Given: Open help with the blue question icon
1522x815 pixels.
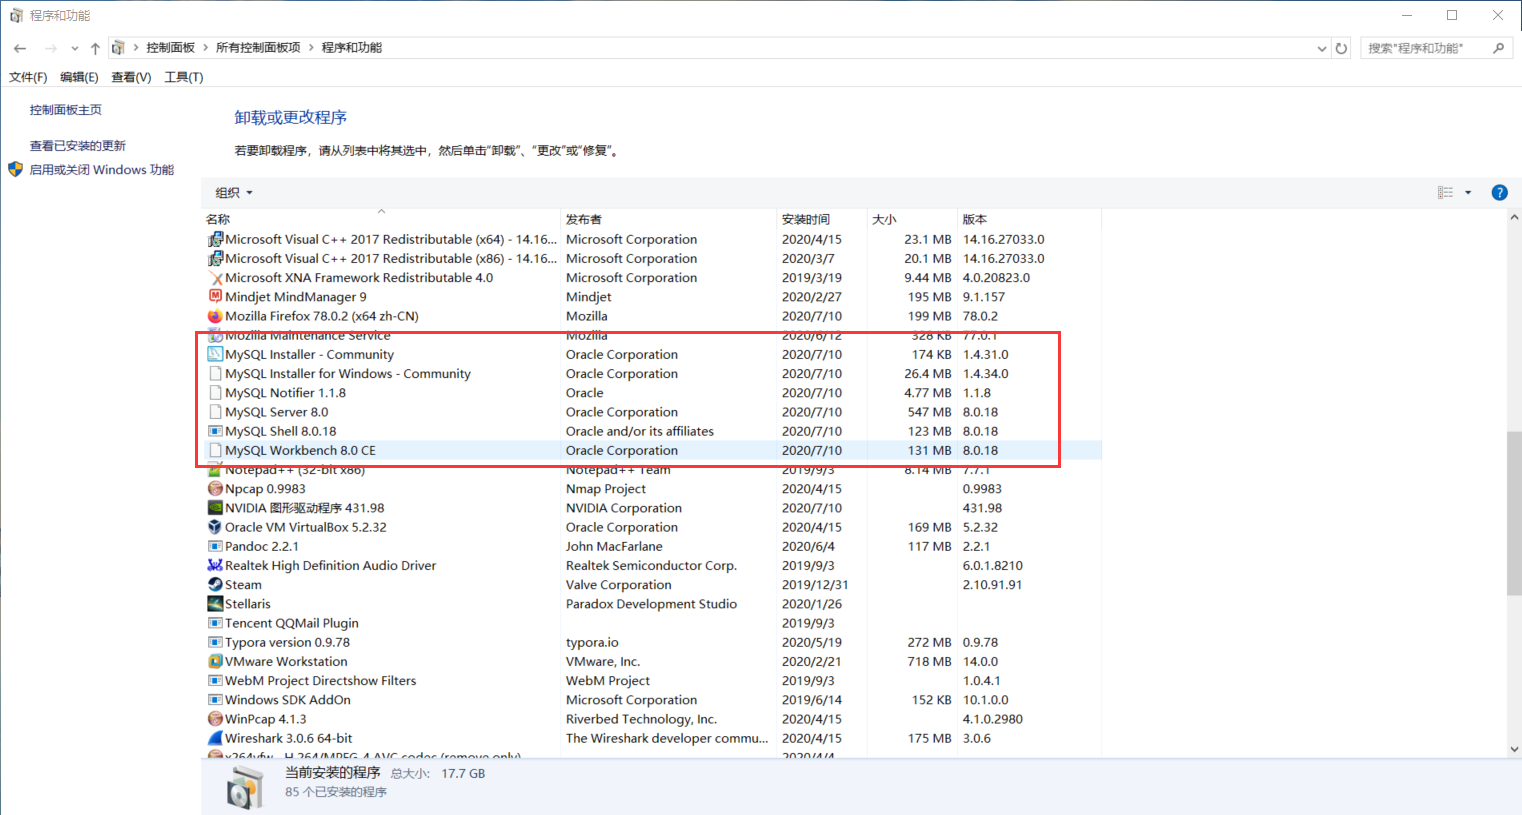Looking at the screenshot, I should tap(1499, 193).
